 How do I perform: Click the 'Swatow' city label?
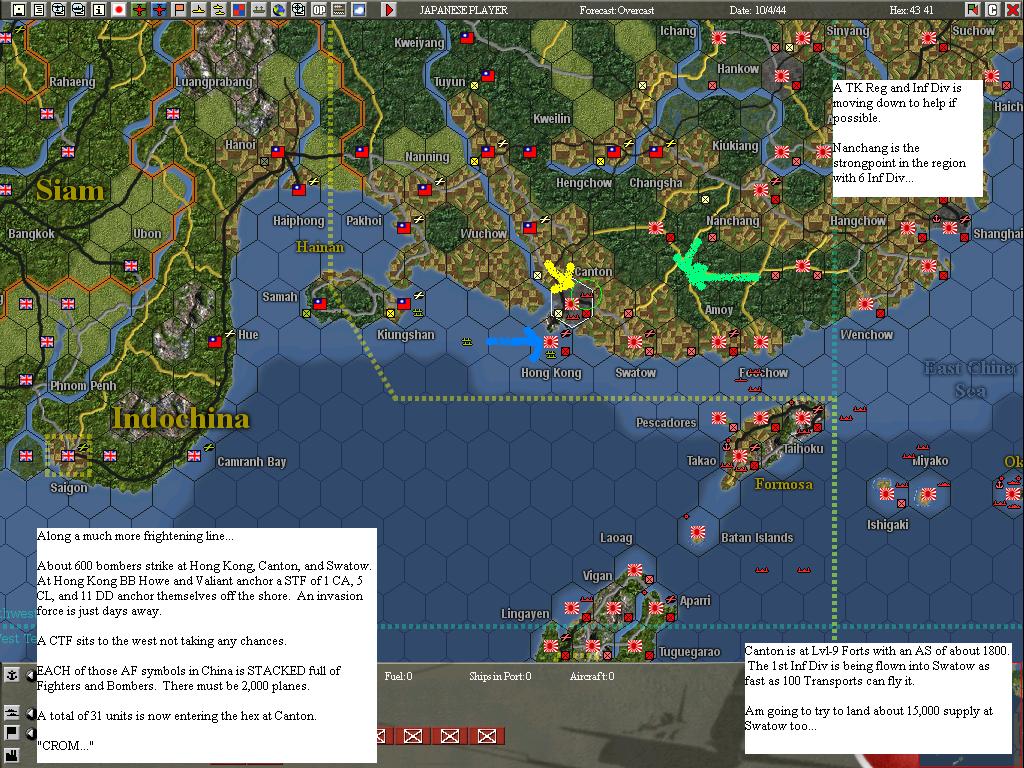point(635,373)
